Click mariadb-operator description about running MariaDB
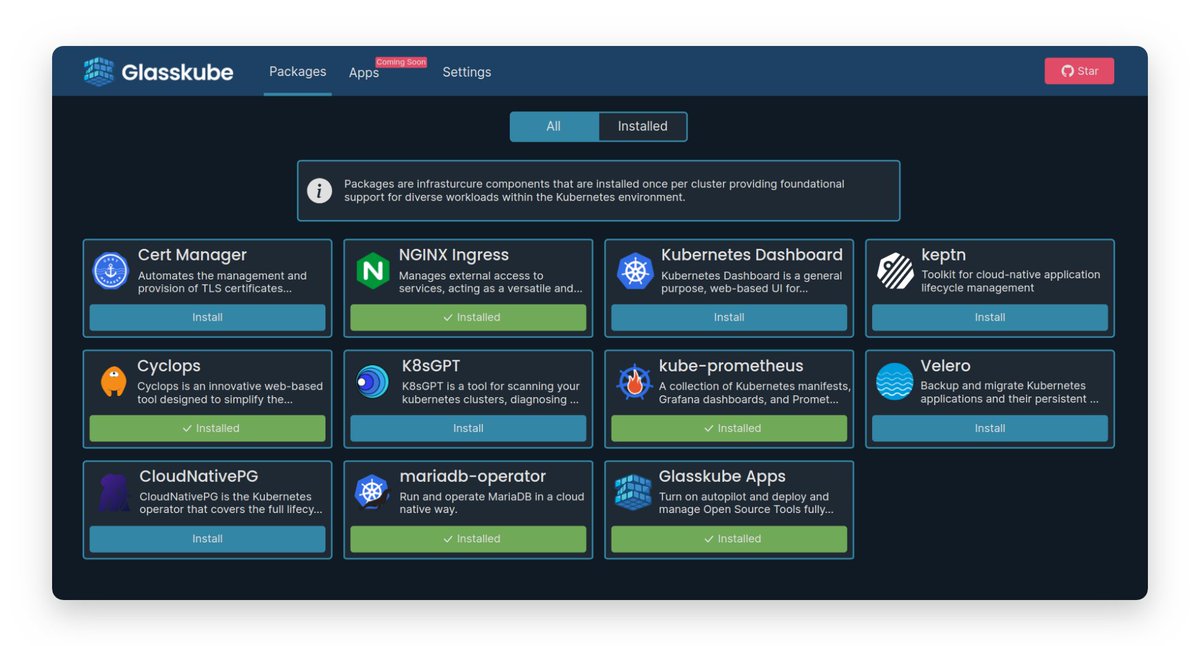 (492, 503)
